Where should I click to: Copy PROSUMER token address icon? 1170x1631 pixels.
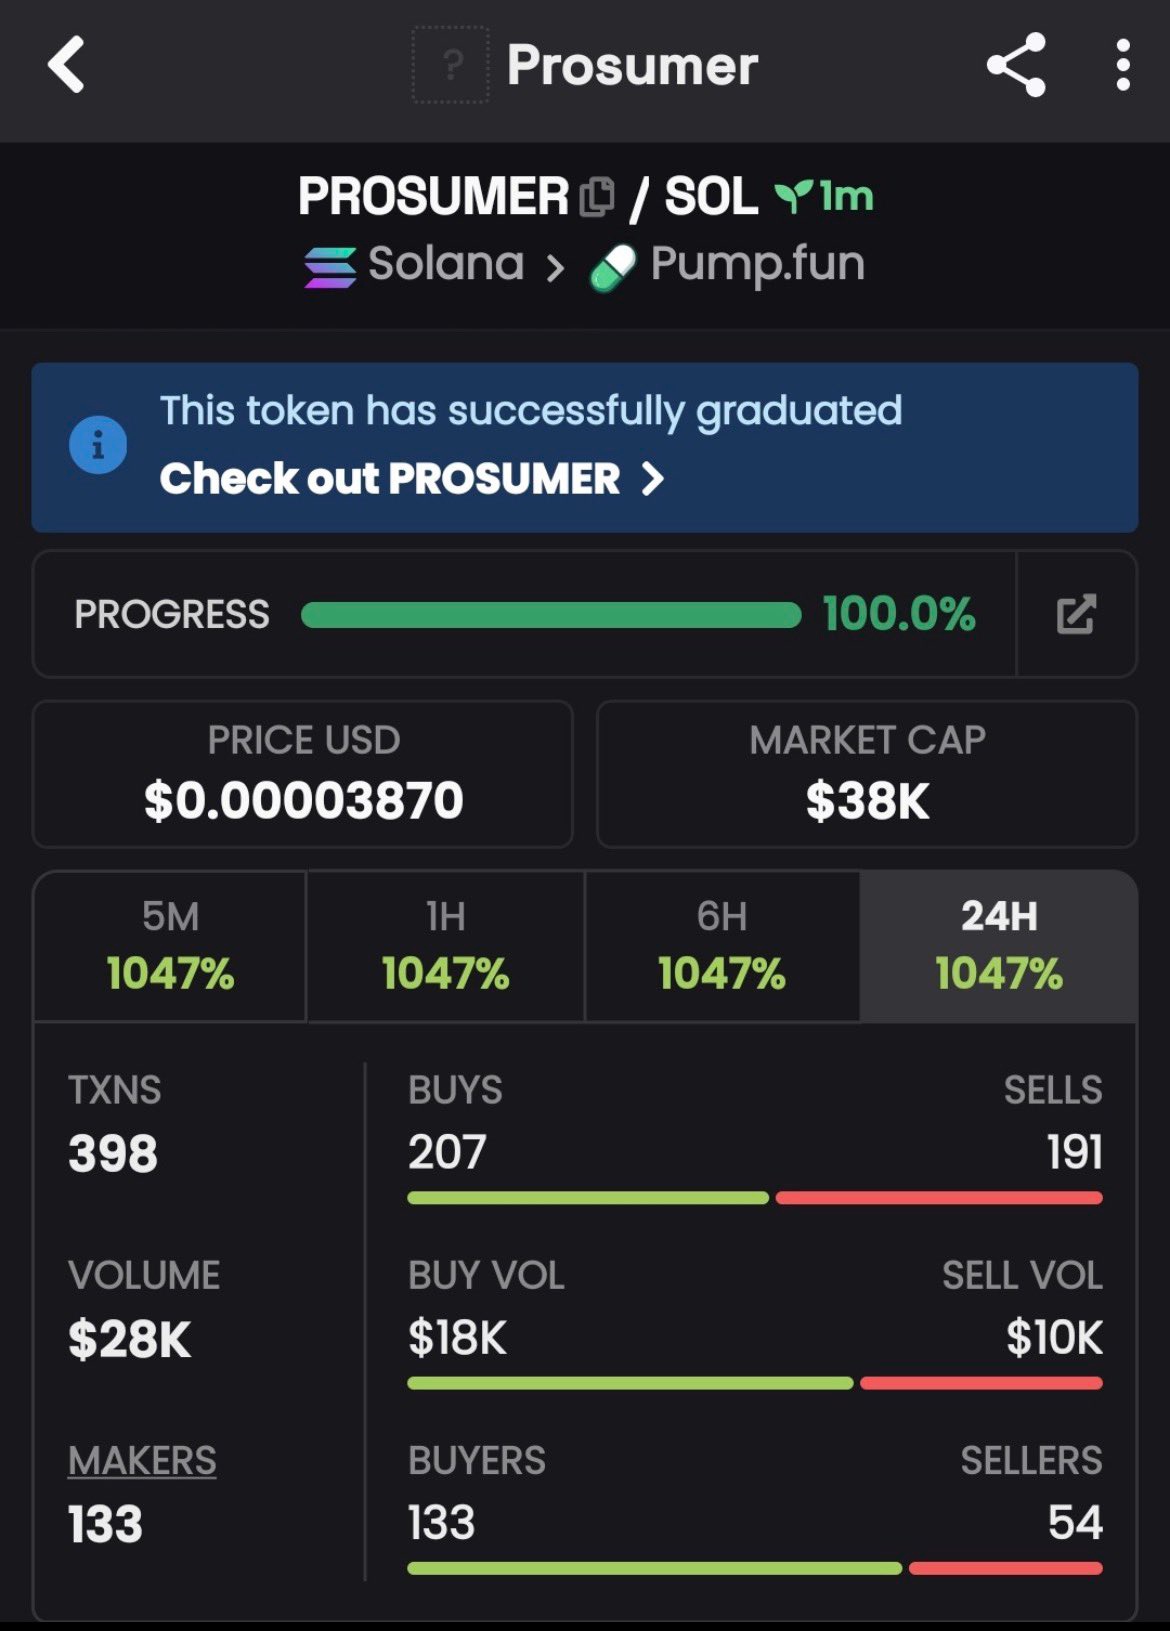(597, 196)
